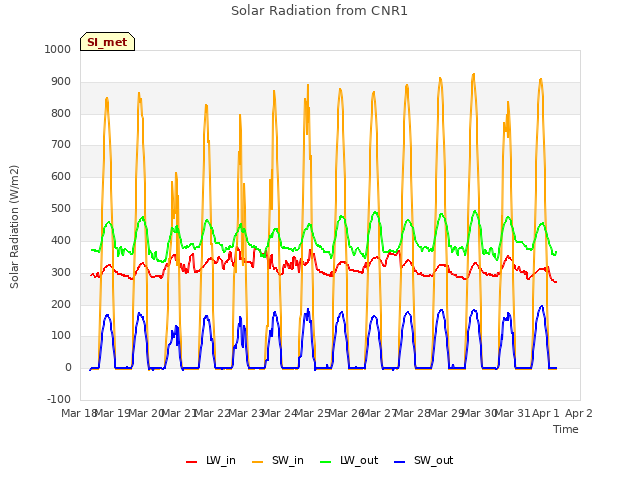Click the Mar 21 SW_in low peak
The height and width of the screenshot is (480, 640).
click(176, 173)
